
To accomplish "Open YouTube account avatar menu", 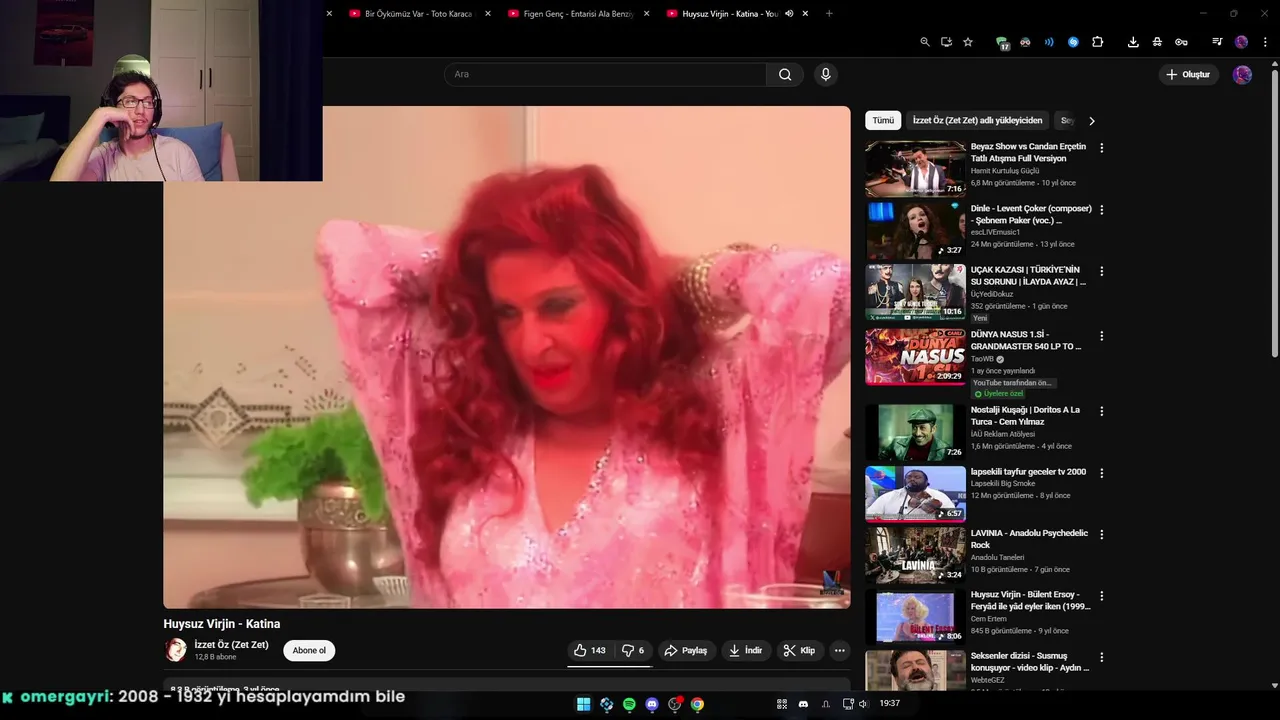I will click(x=1242, y=75).
